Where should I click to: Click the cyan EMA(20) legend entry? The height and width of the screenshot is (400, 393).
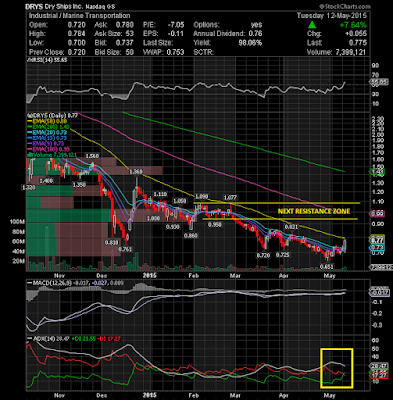47,132
